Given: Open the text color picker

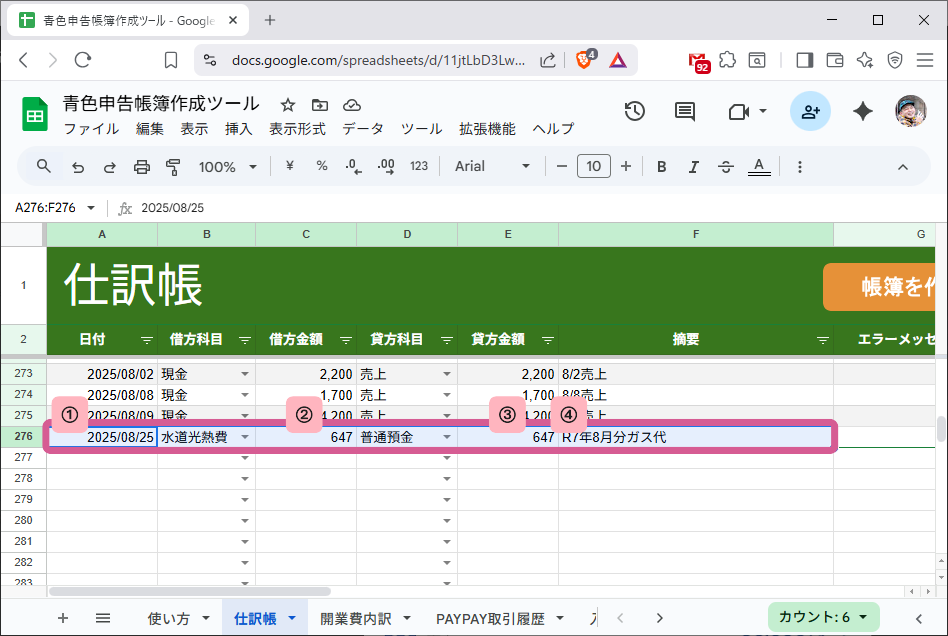Looking at the screenshot, I should (x=759, y=166).
